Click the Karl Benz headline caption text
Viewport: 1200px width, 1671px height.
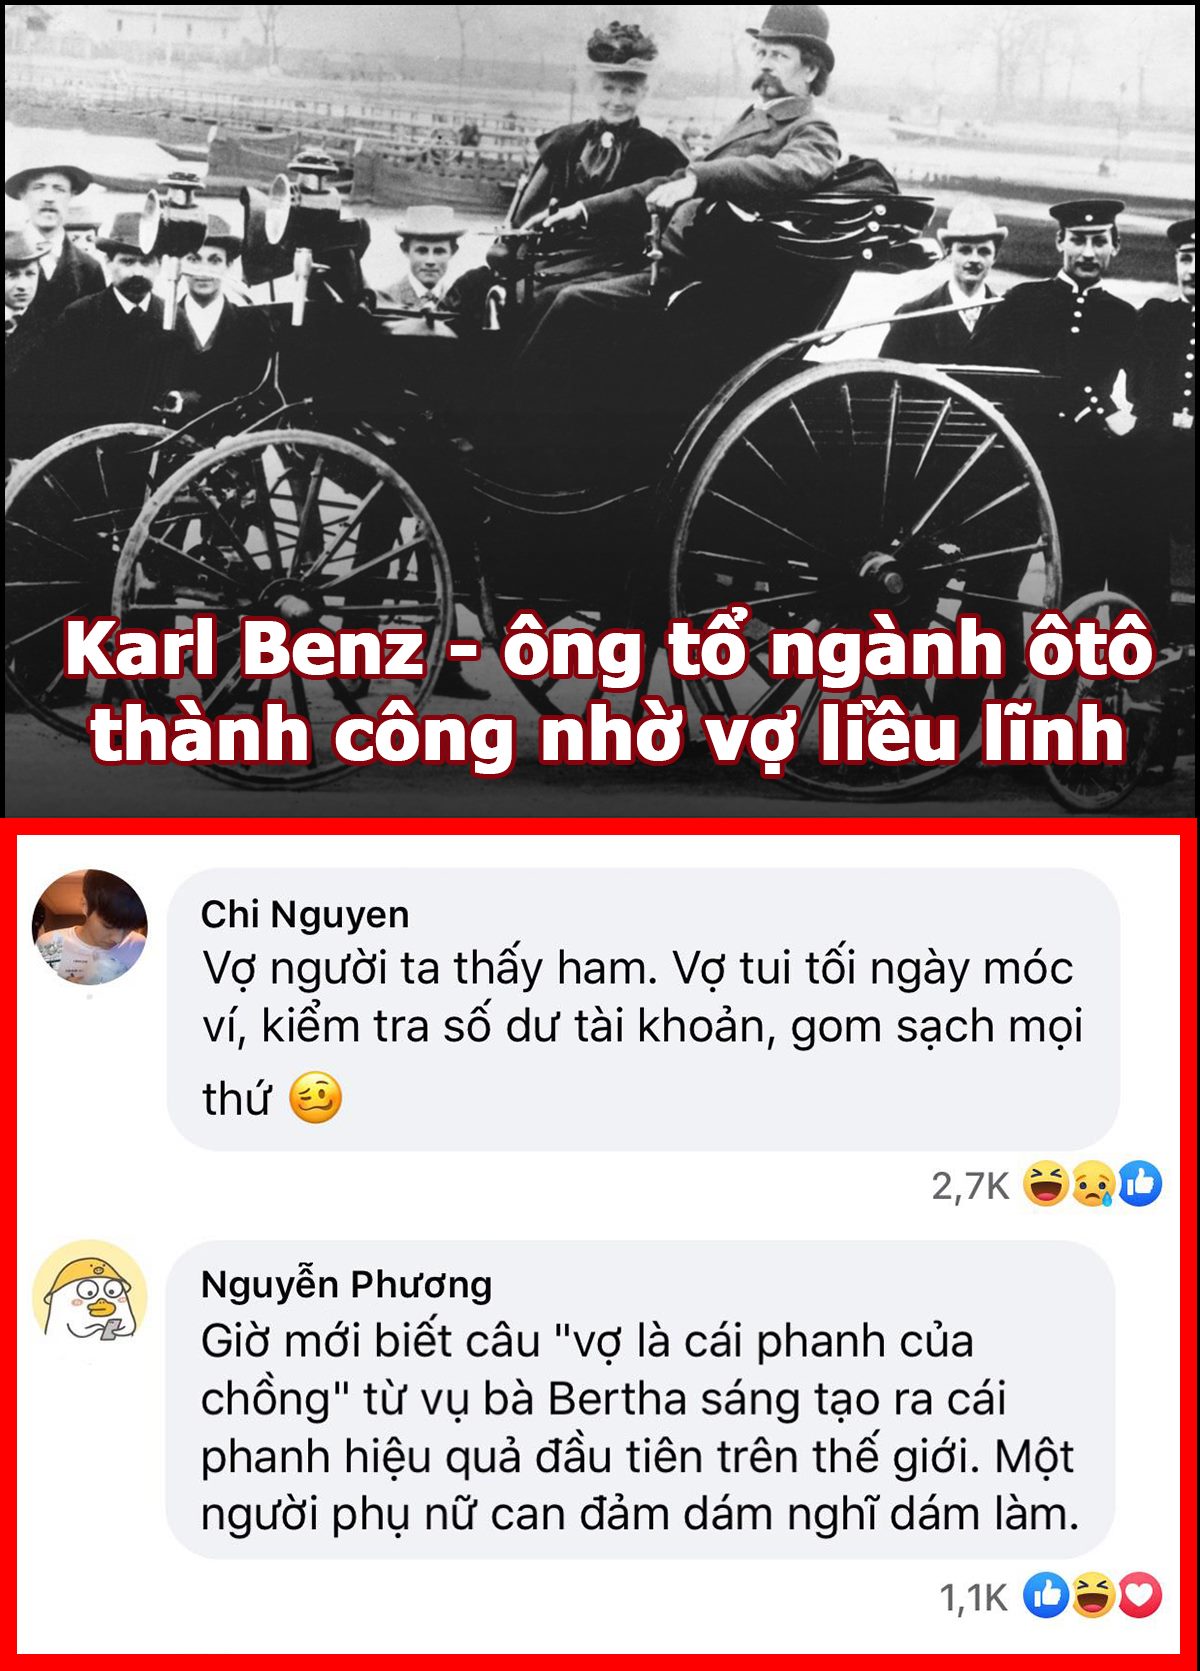tap(609, 650)
